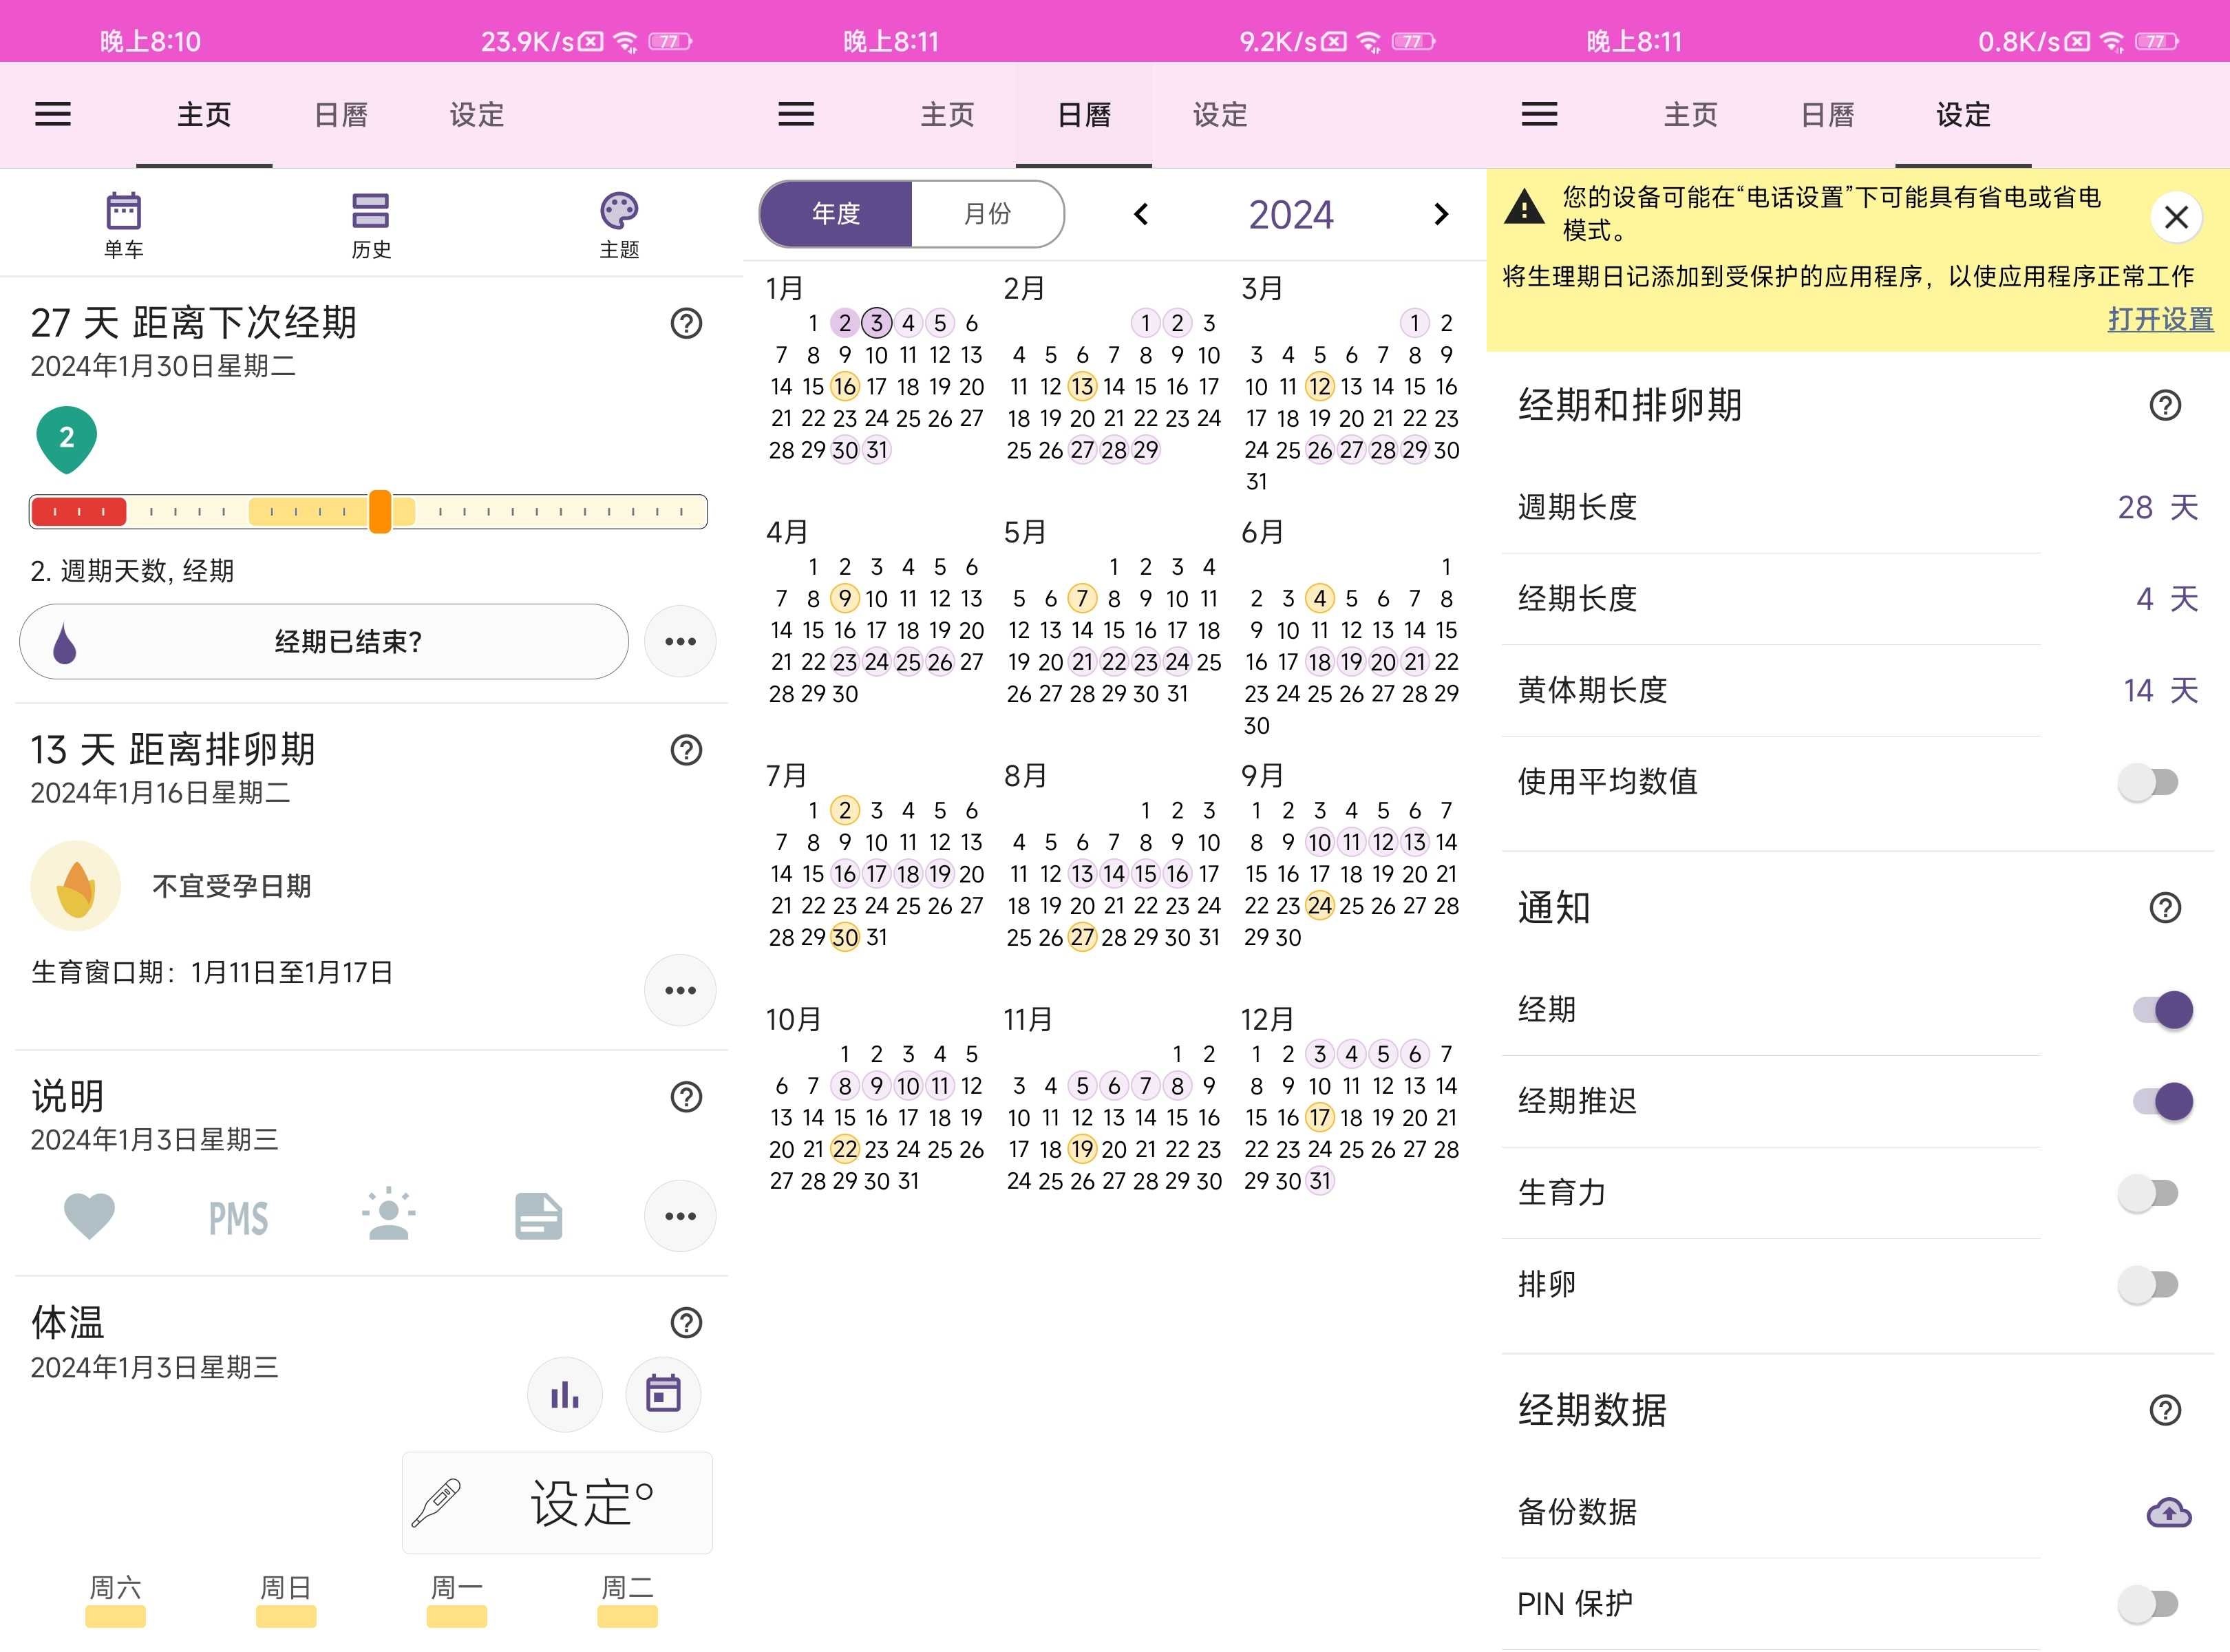Image resolution: width=2230 pixels, height=1652 pixels.
Task: Open help for 通知 settings
Action: tap(2165, 908)
